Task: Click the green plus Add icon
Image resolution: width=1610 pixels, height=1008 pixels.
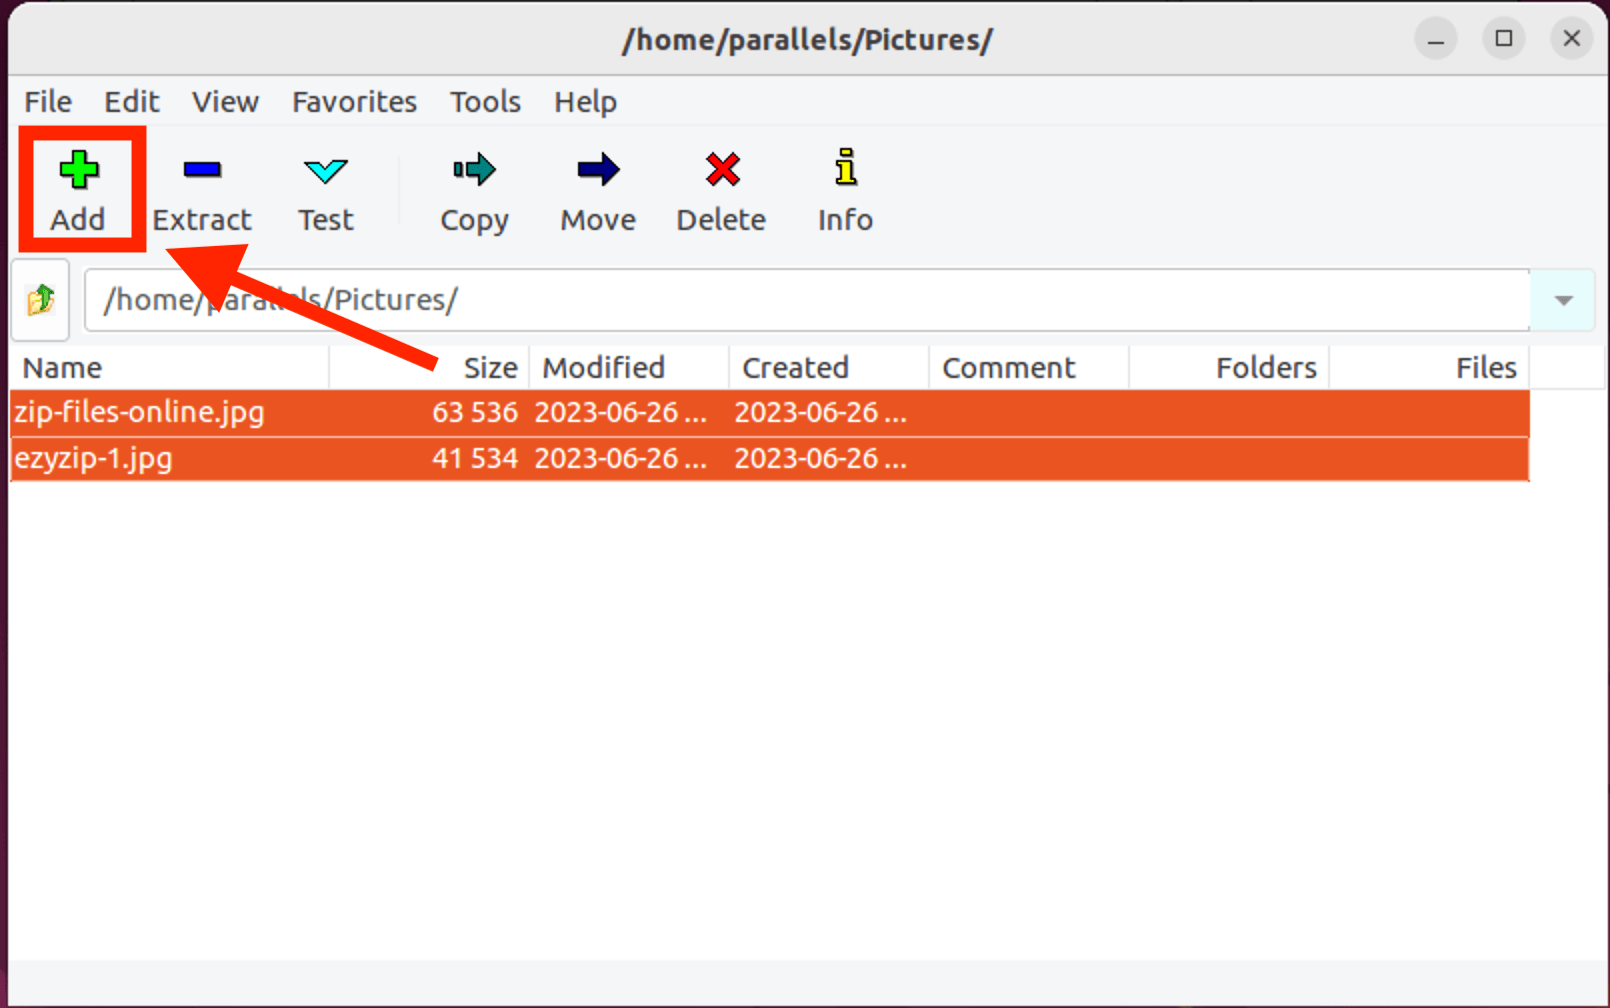Action: 78,171
